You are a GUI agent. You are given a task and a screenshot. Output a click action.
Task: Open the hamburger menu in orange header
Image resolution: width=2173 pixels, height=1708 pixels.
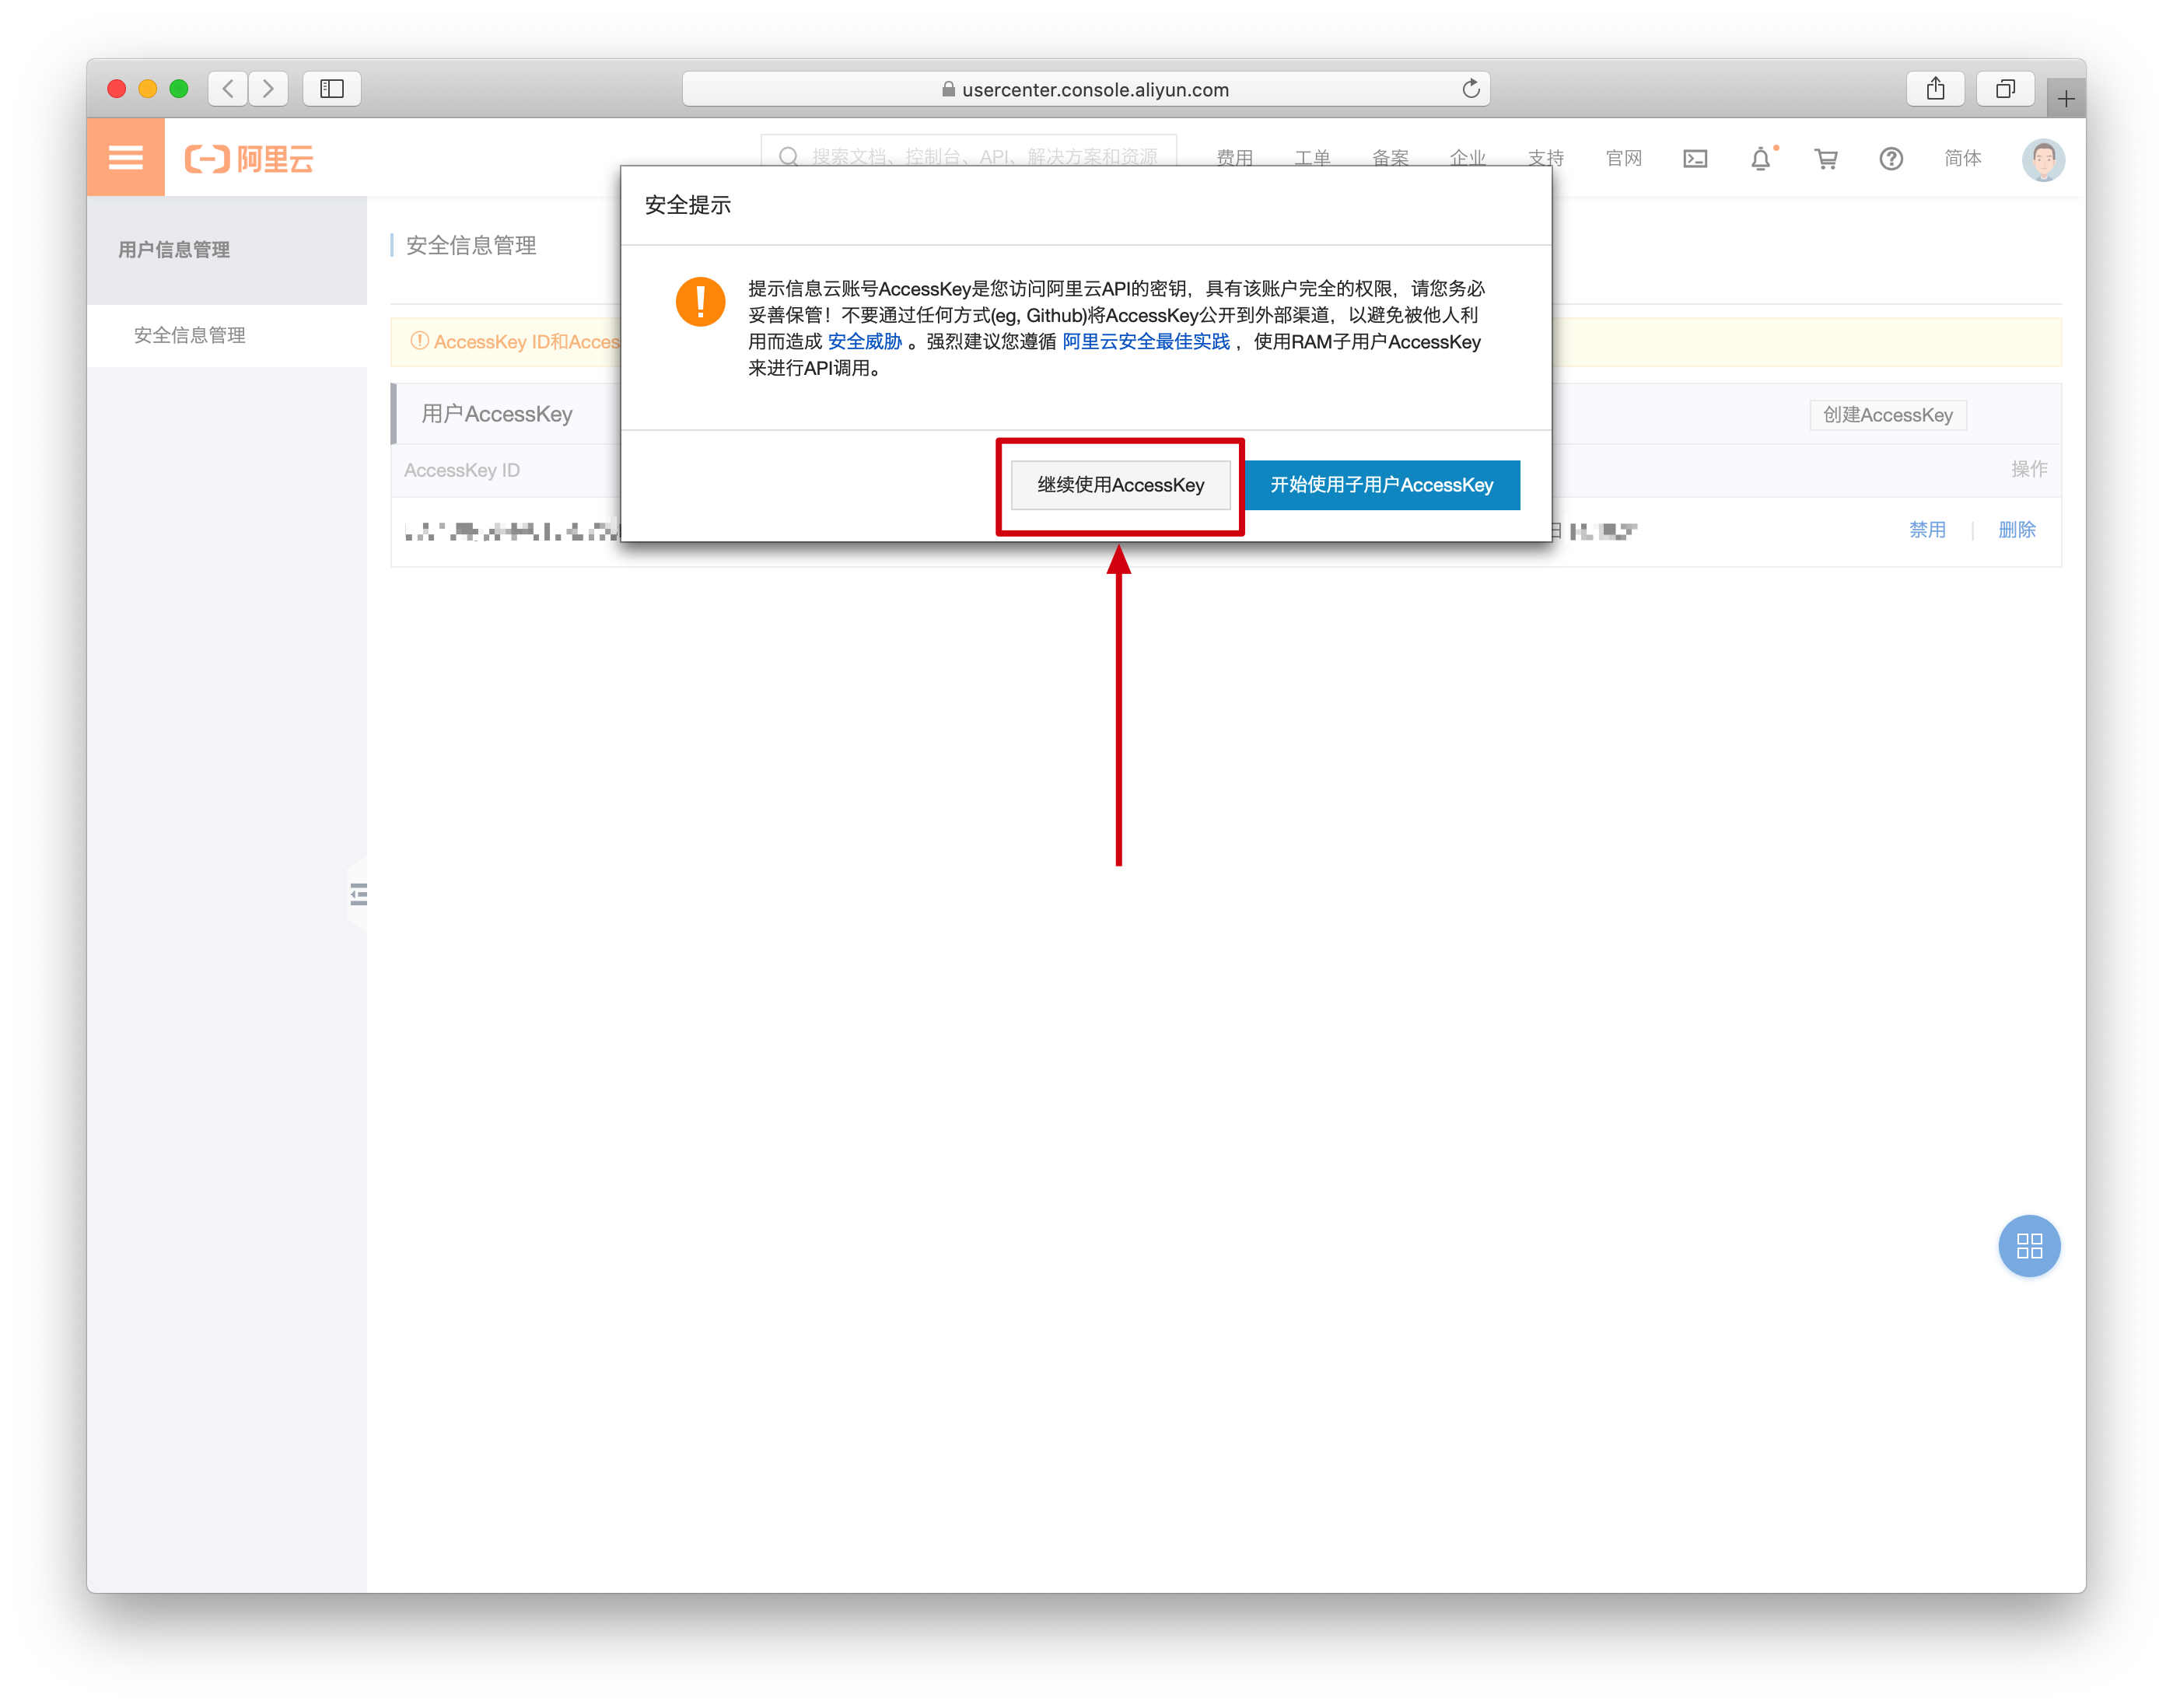click(125, 157)
